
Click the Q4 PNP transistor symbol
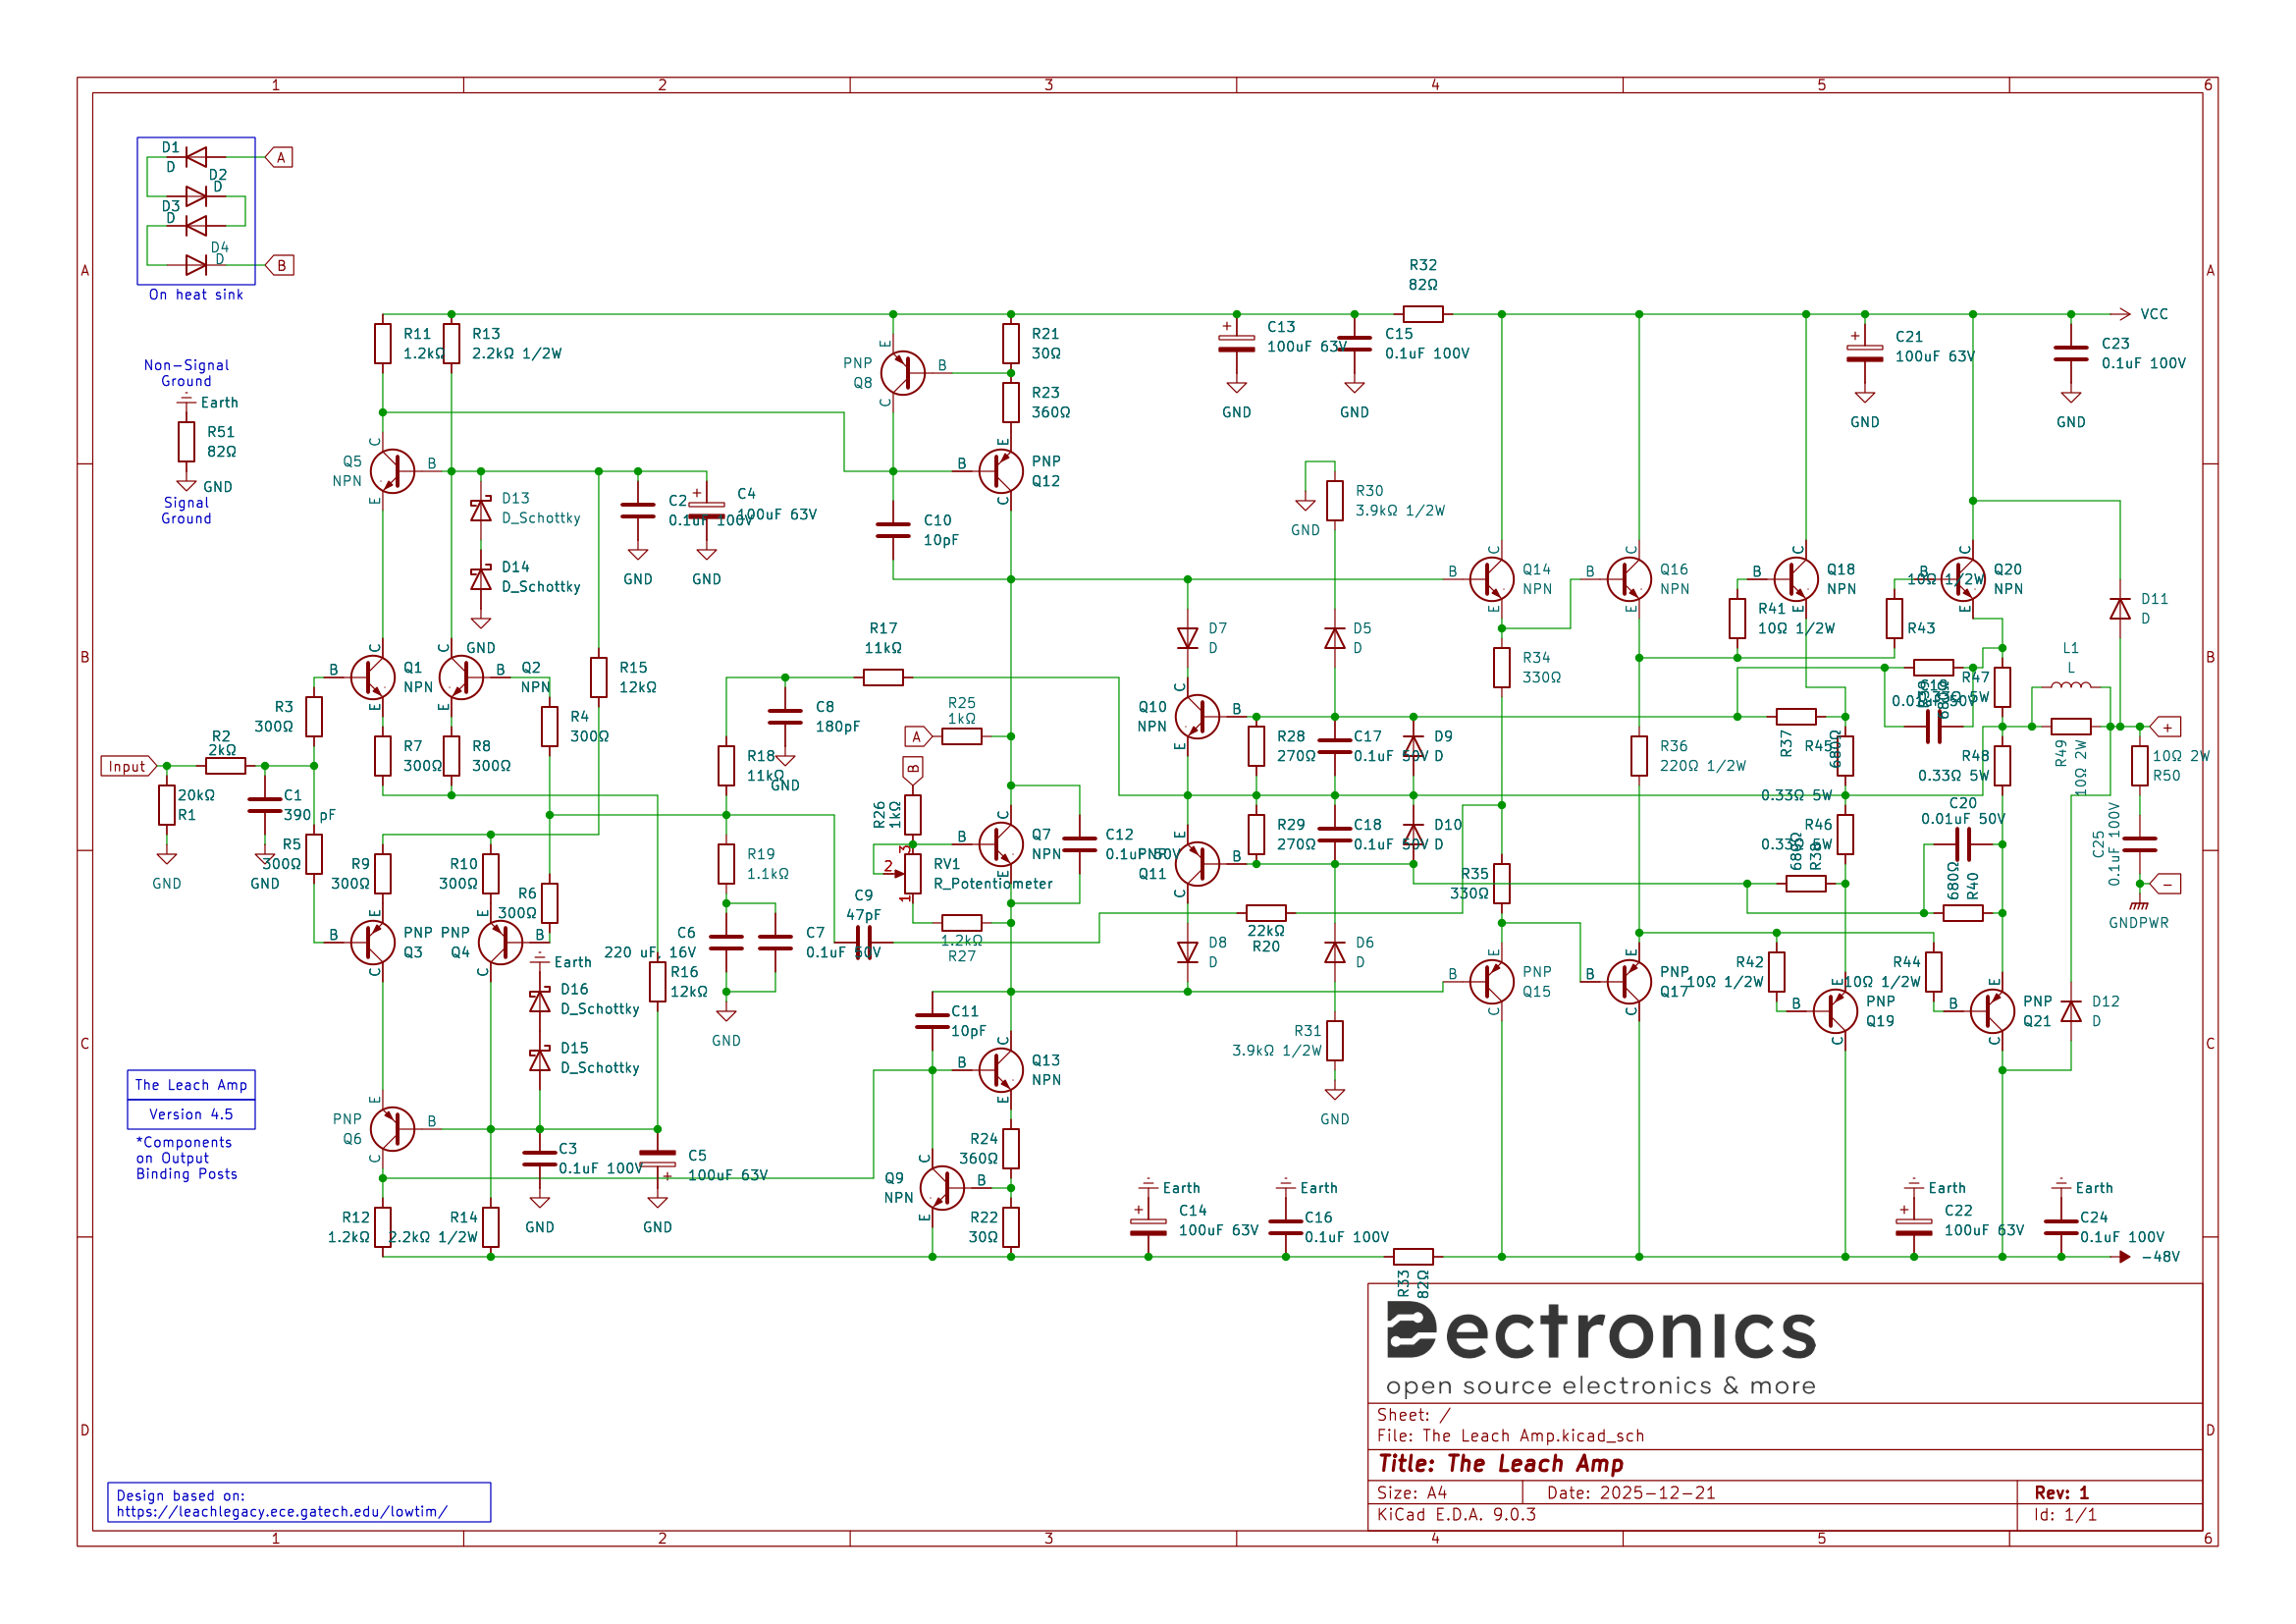500,942
